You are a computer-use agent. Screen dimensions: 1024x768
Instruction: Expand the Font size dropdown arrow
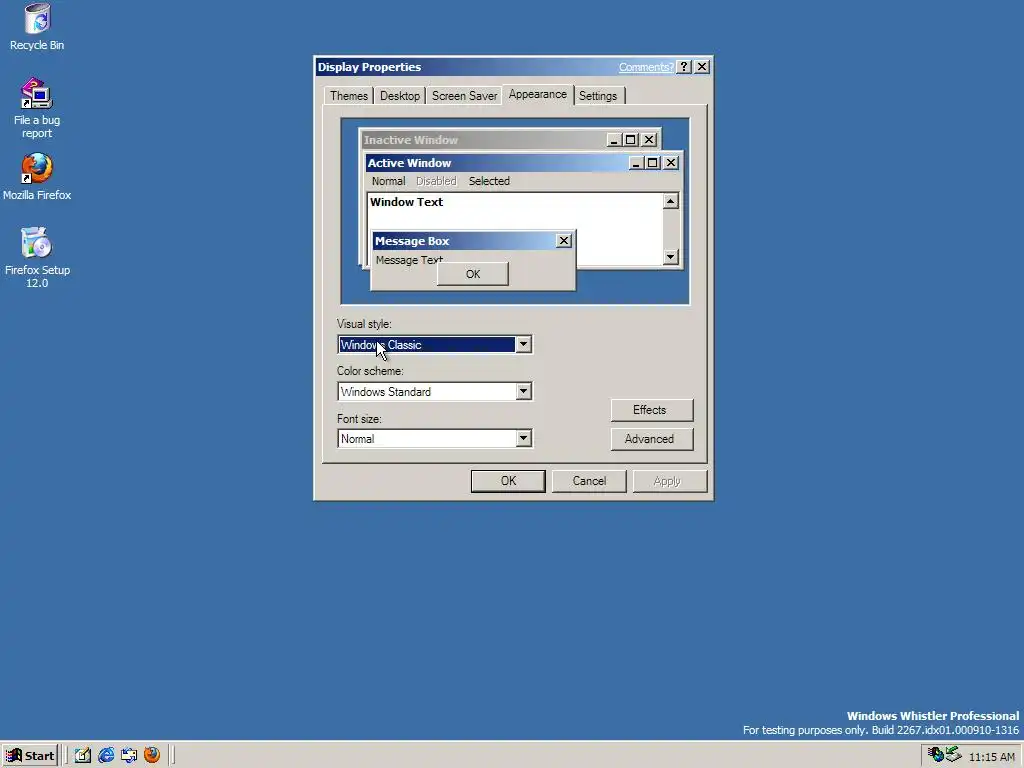click(523, 439)
